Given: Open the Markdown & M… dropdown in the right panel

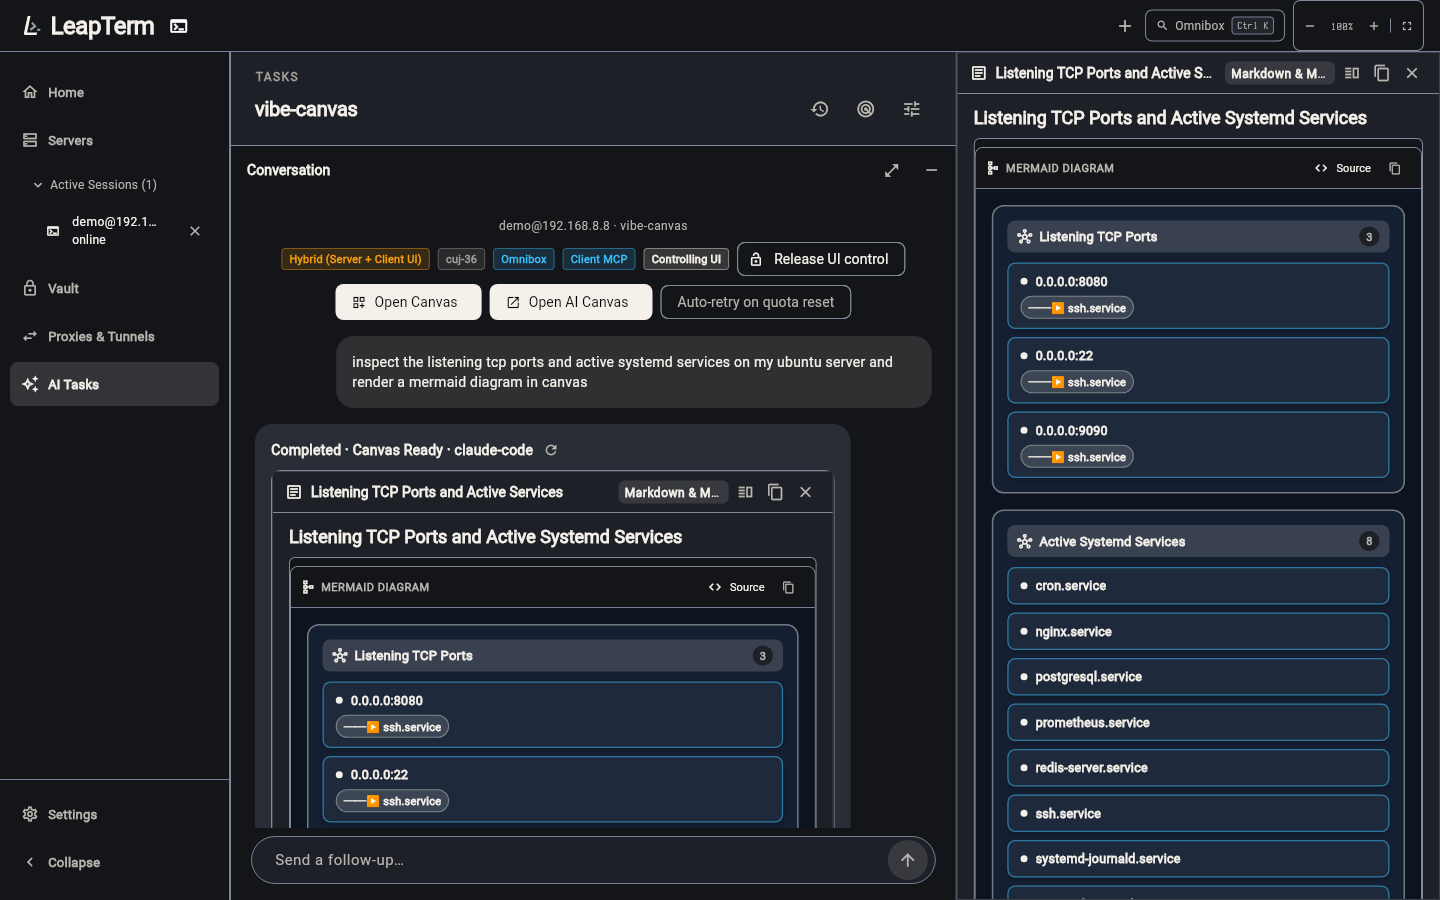Looking at the screenshot, I should [x=1278, y=73].
